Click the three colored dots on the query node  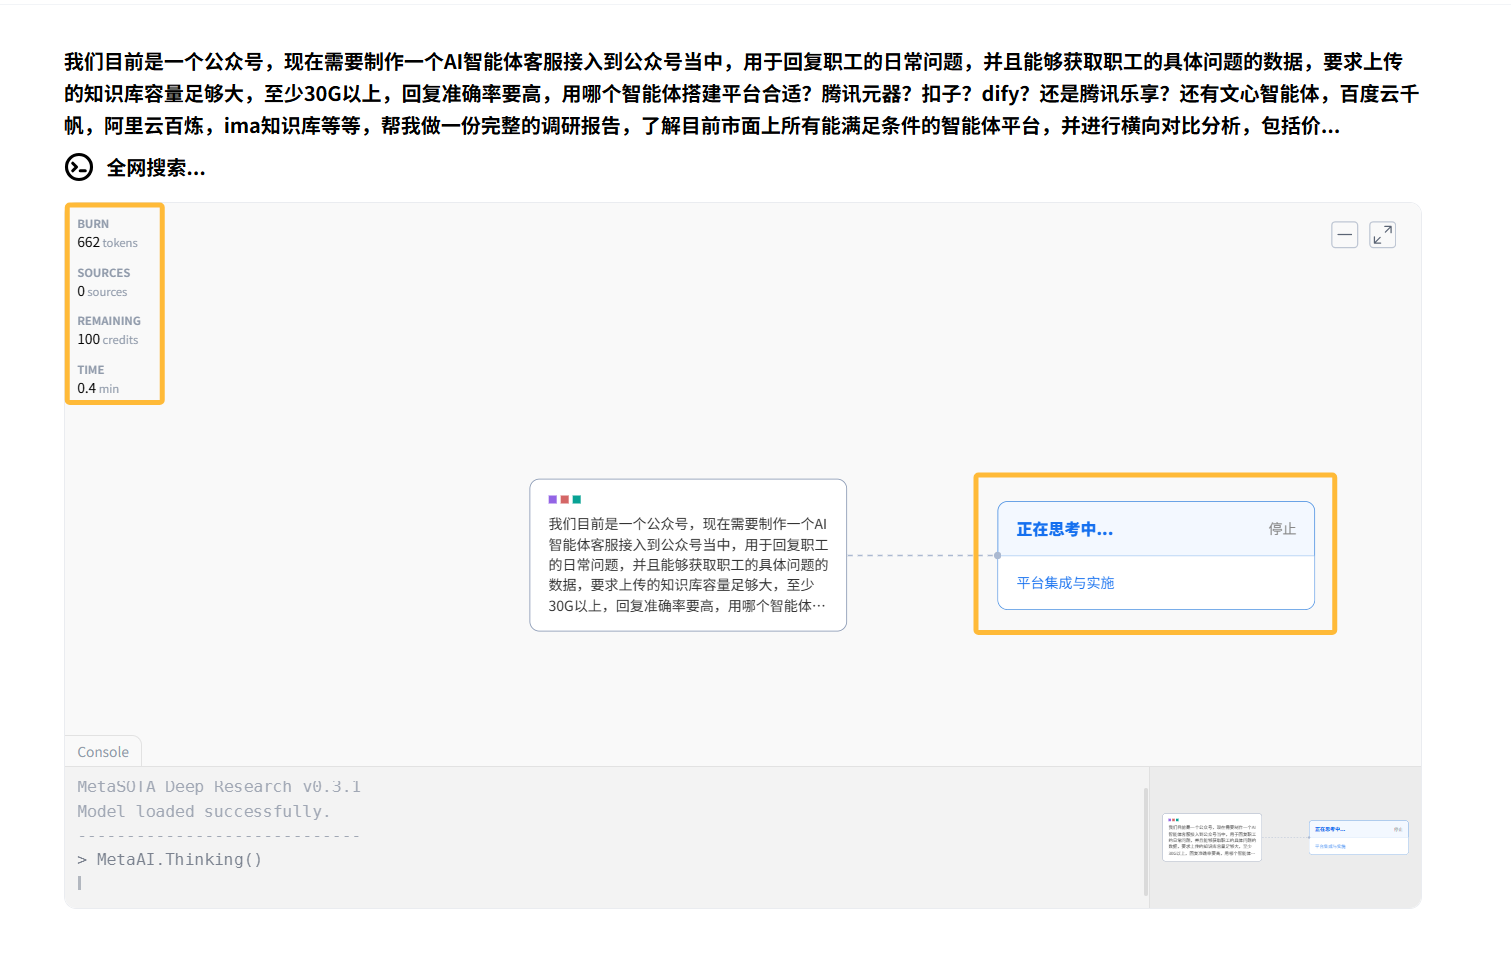point(564,499)
